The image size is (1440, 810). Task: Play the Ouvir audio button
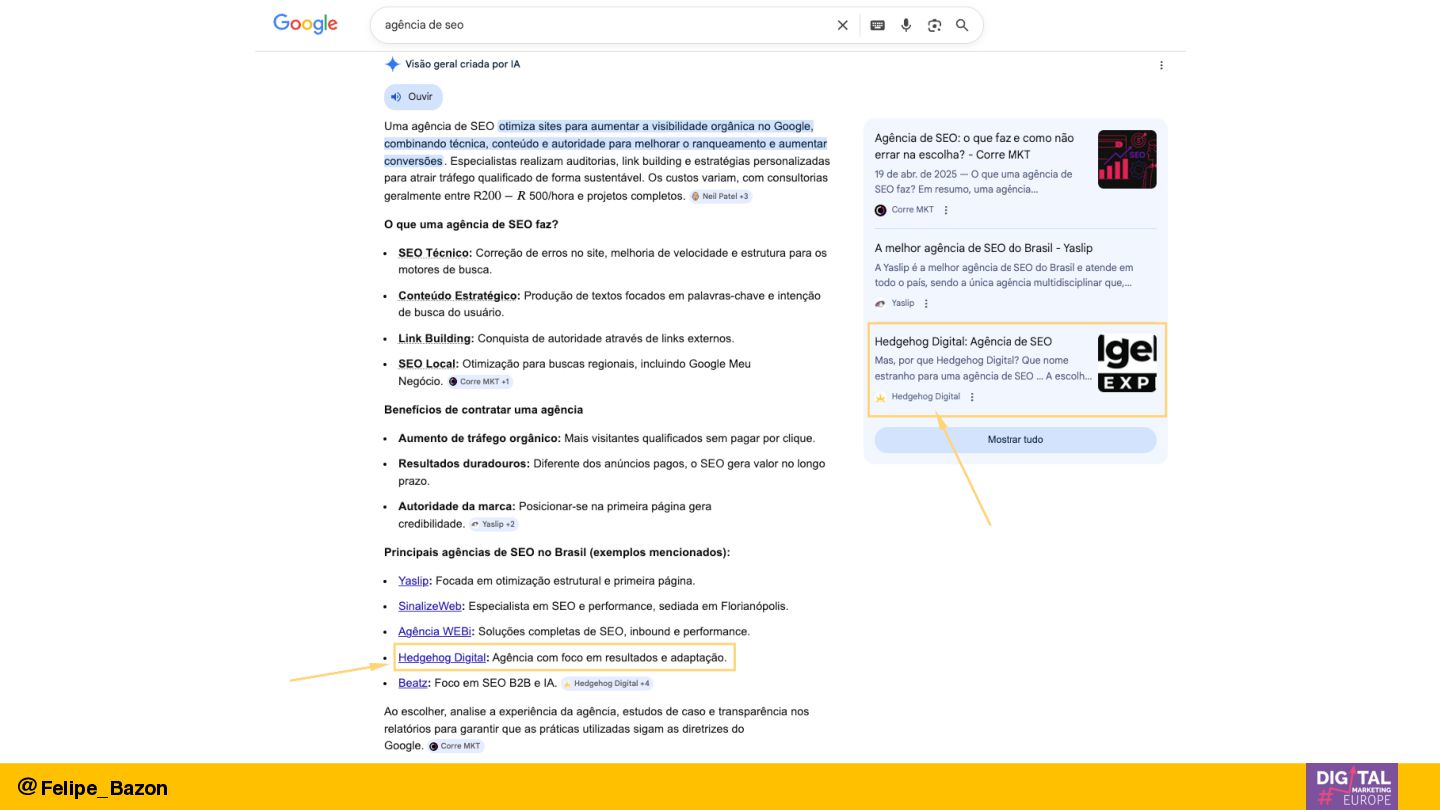point(413,97)
